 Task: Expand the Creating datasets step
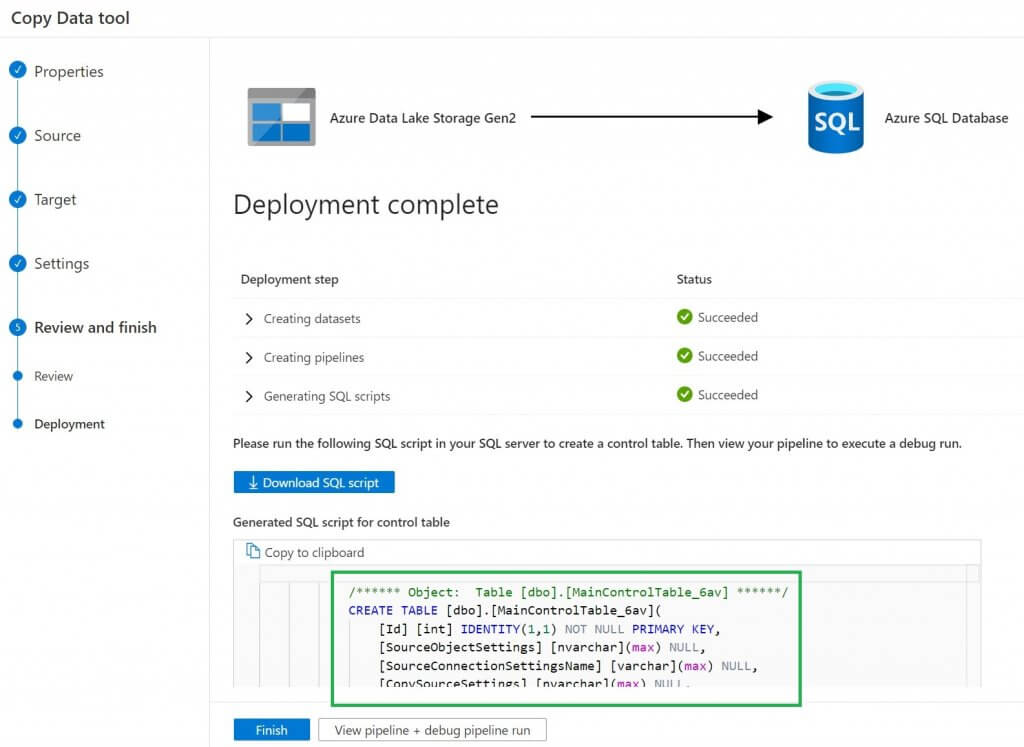pyautogui.click(x=249, y=319)
